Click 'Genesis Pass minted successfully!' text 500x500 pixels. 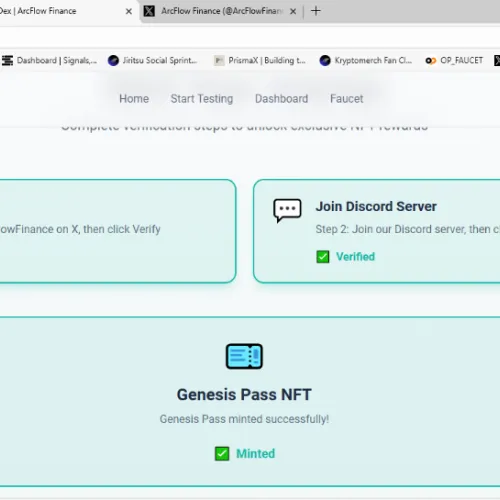244,419
